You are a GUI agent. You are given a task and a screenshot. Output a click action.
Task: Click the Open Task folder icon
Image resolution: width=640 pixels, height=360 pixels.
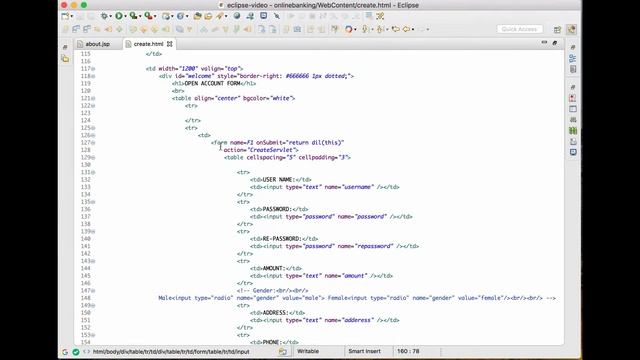208,16
